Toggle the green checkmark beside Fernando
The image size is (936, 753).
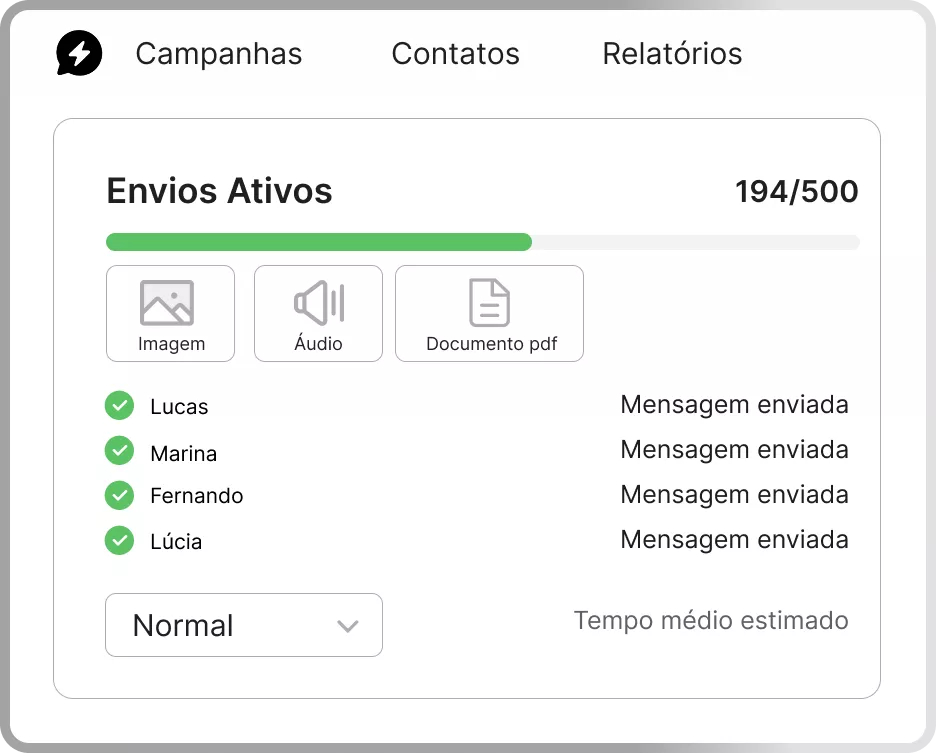pos(119,495)
